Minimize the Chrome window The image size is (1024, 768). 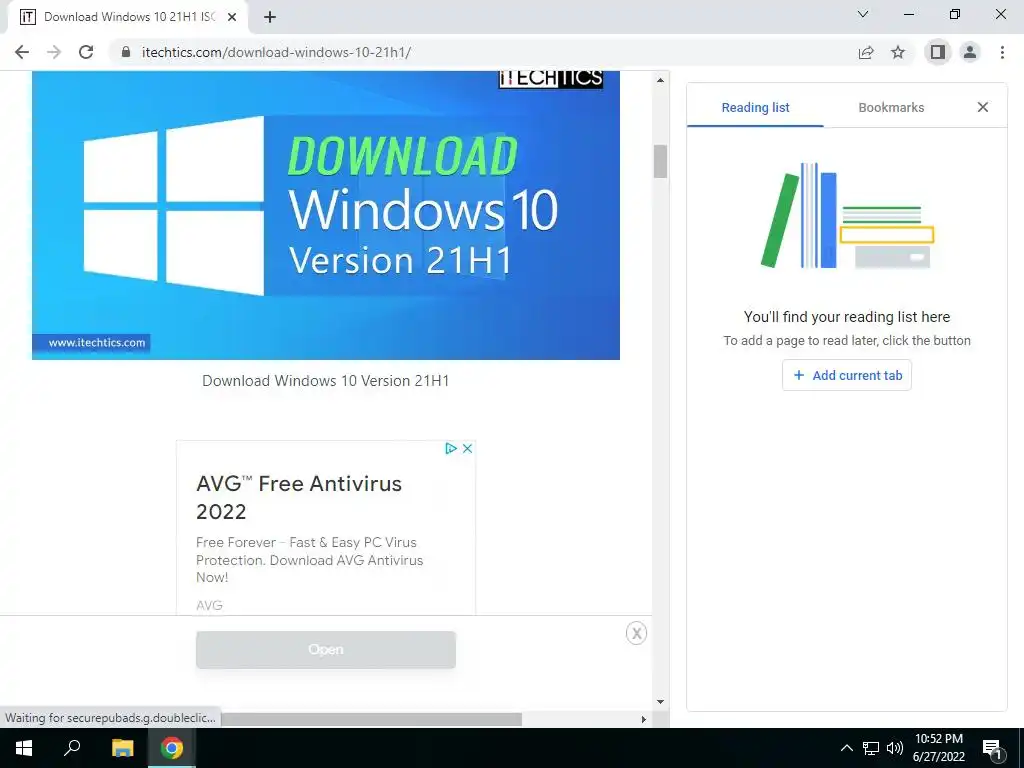point(909,14)
